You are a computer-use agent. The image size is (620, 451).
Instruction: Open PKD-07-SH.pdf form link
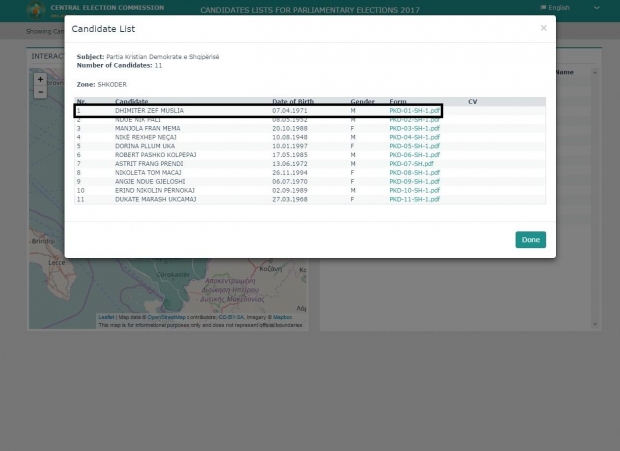click(x=411, y=164)
